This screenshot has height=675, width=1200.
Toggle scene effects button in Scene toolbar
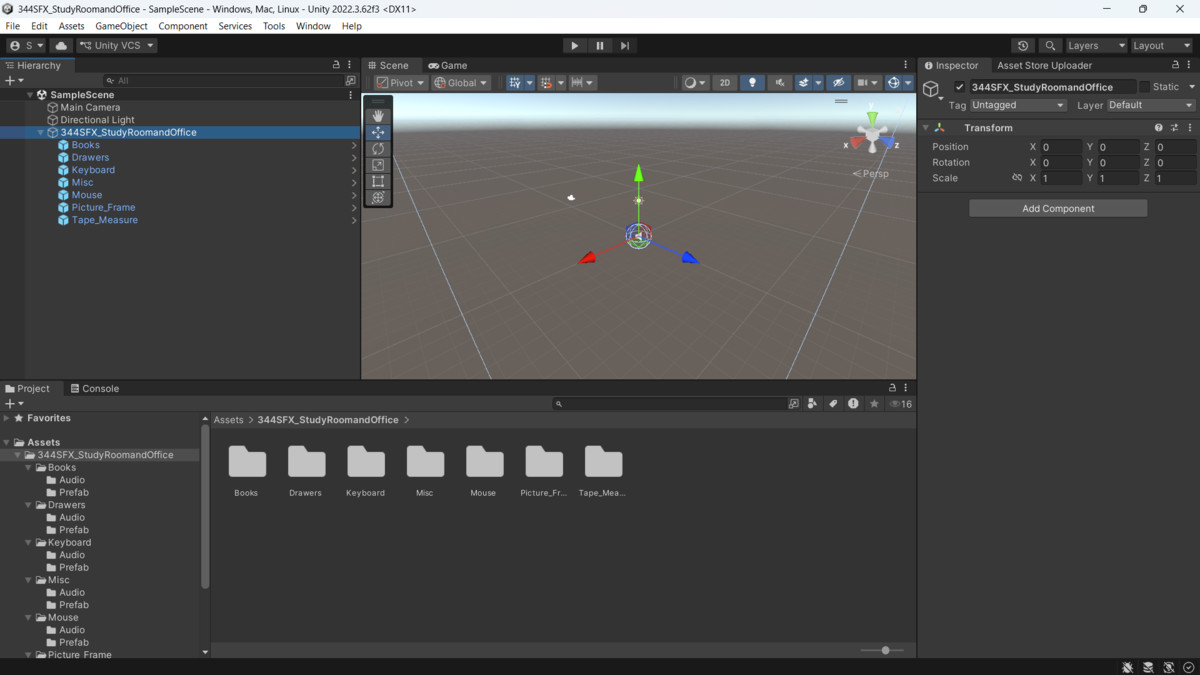pos(804,83)
